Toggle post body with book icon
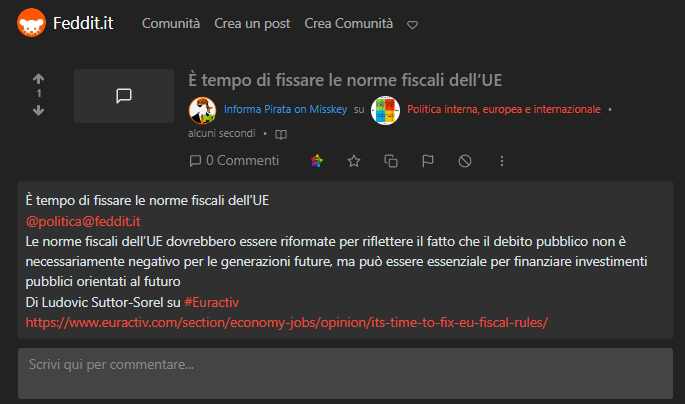The height and width of the screenshot is (404, 685). [x=281, y=134]
